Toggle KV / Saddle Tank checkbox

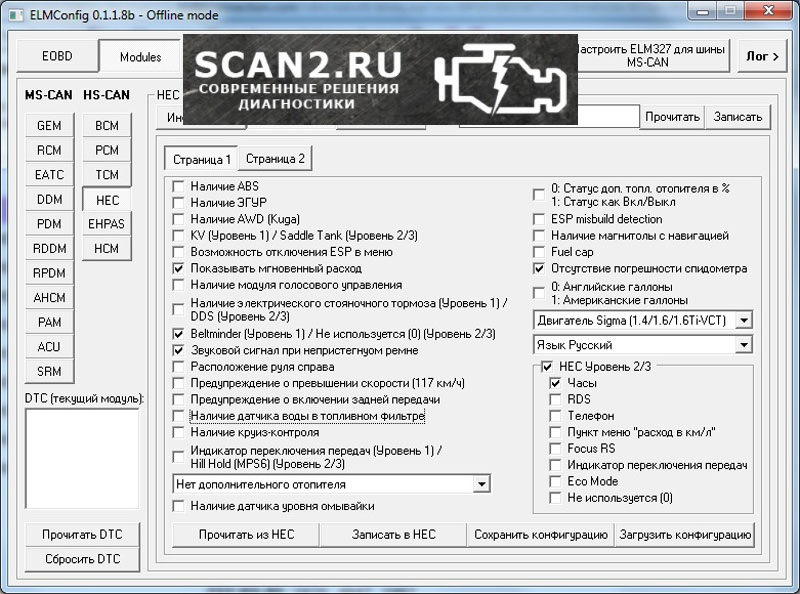(178, 235)
